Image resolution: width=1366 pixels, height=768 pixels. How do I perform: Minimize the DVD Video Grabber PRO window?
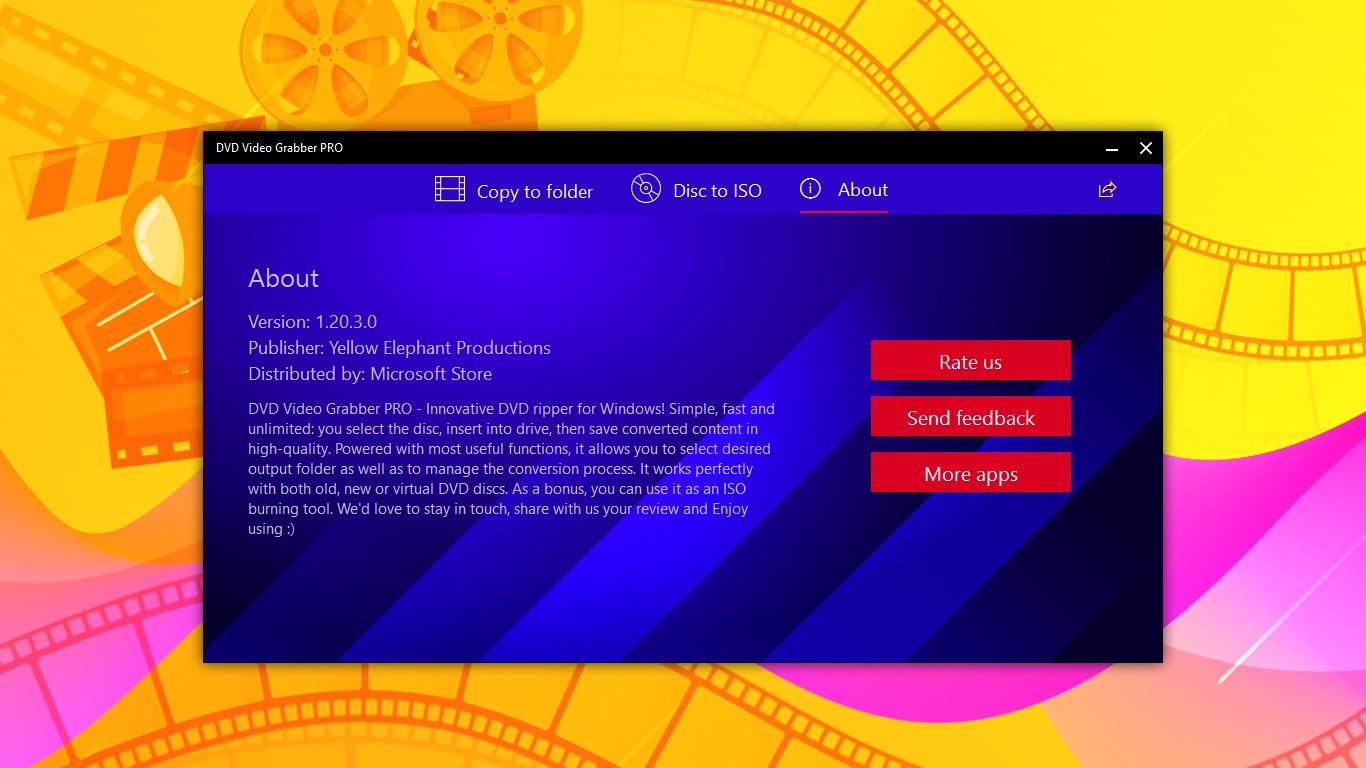[1111, 148]
